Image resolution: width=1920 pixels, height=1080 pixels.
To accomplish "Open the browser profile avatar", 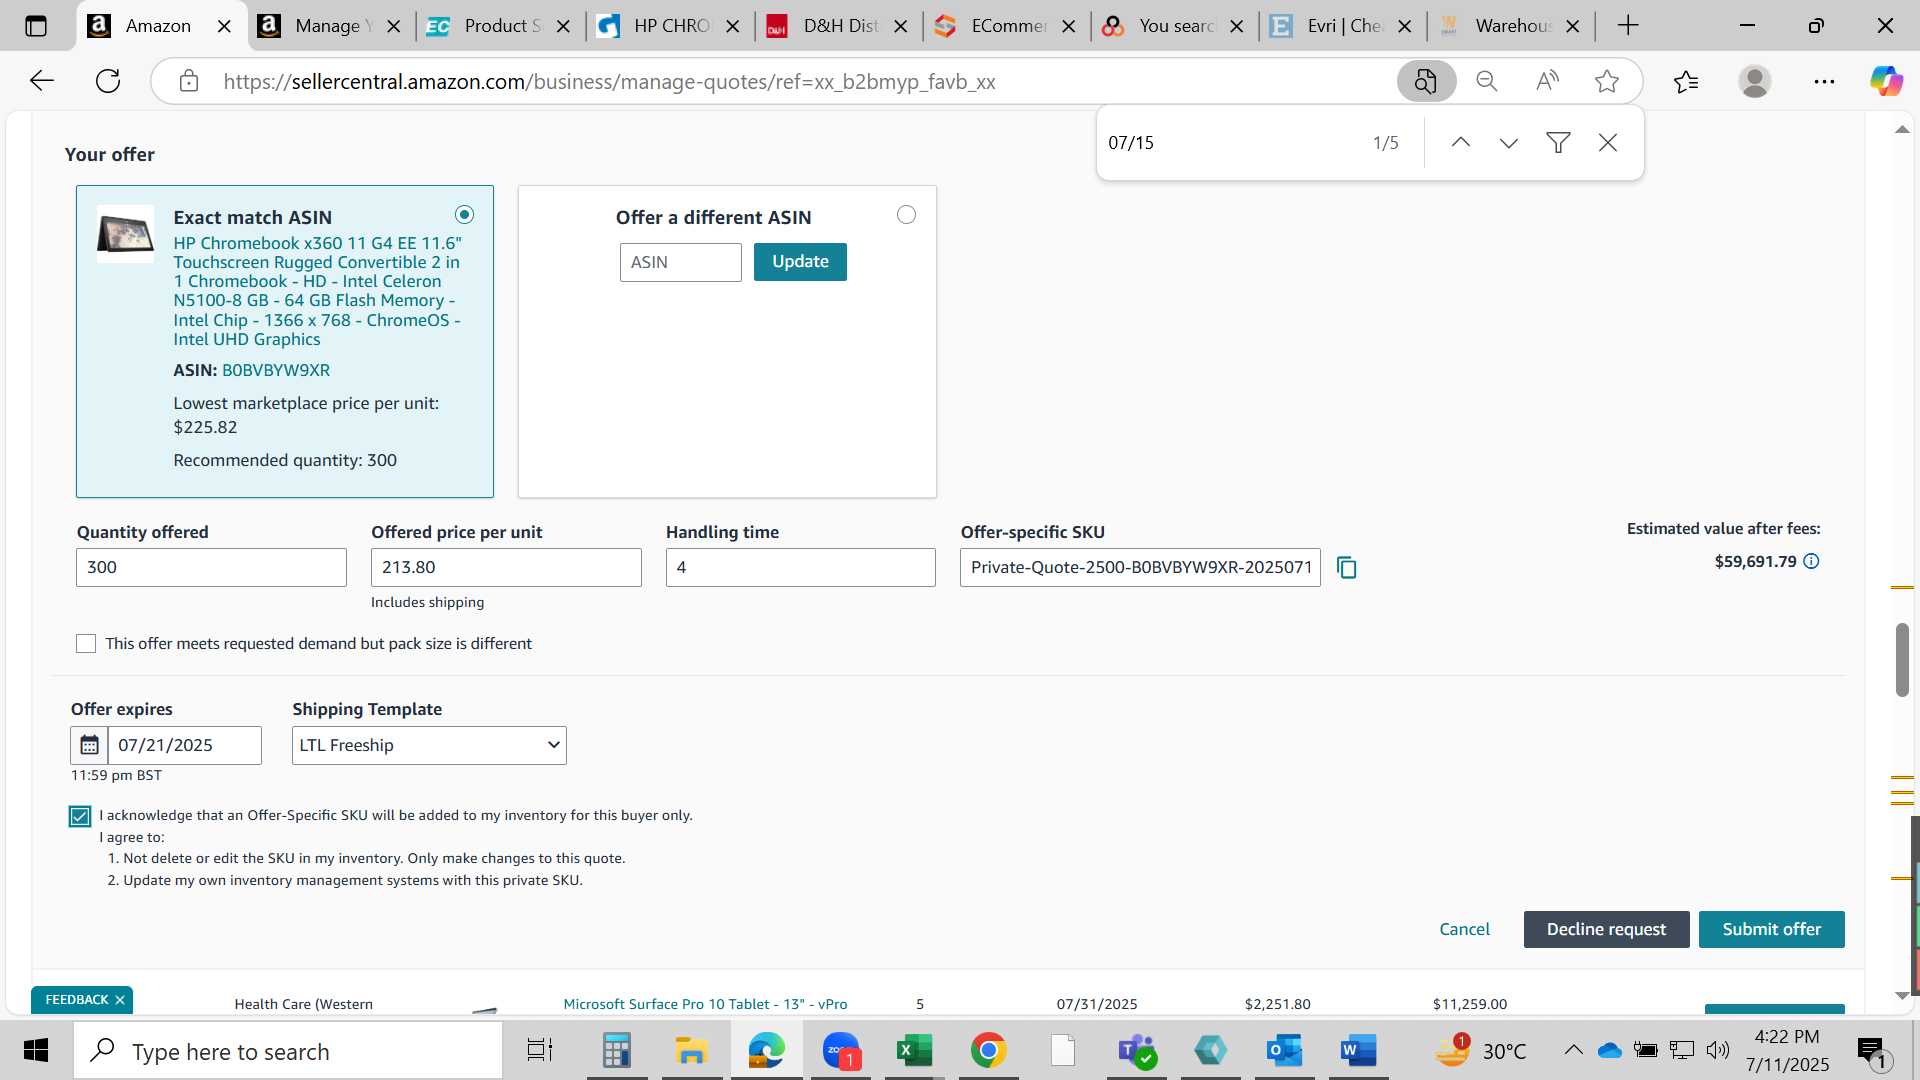I will pyautogui.click(x=1755, y=81).
